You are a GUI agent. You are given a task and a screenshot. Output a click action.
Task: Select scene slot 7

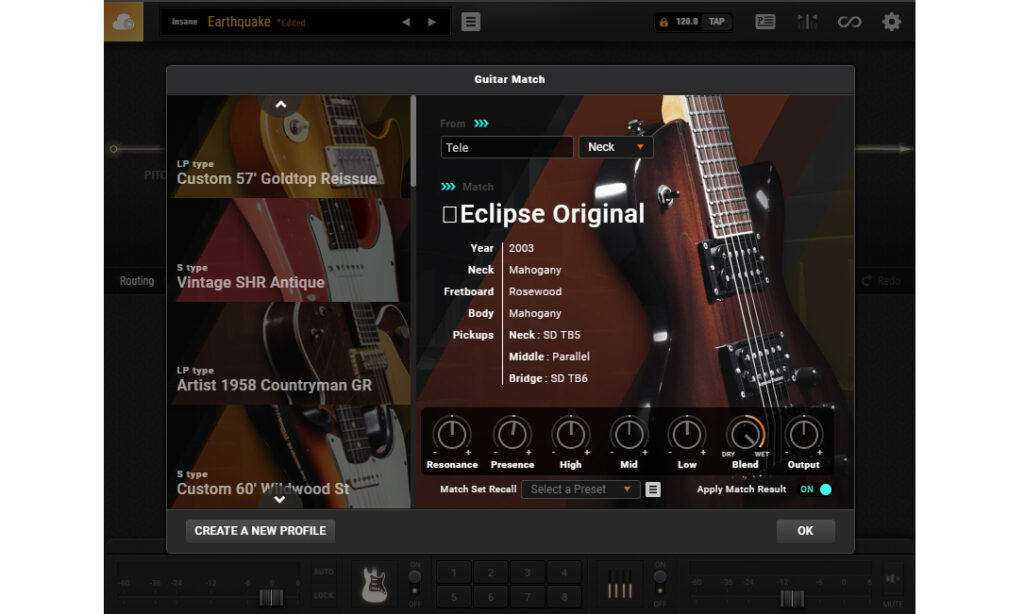tap(527, 596)
